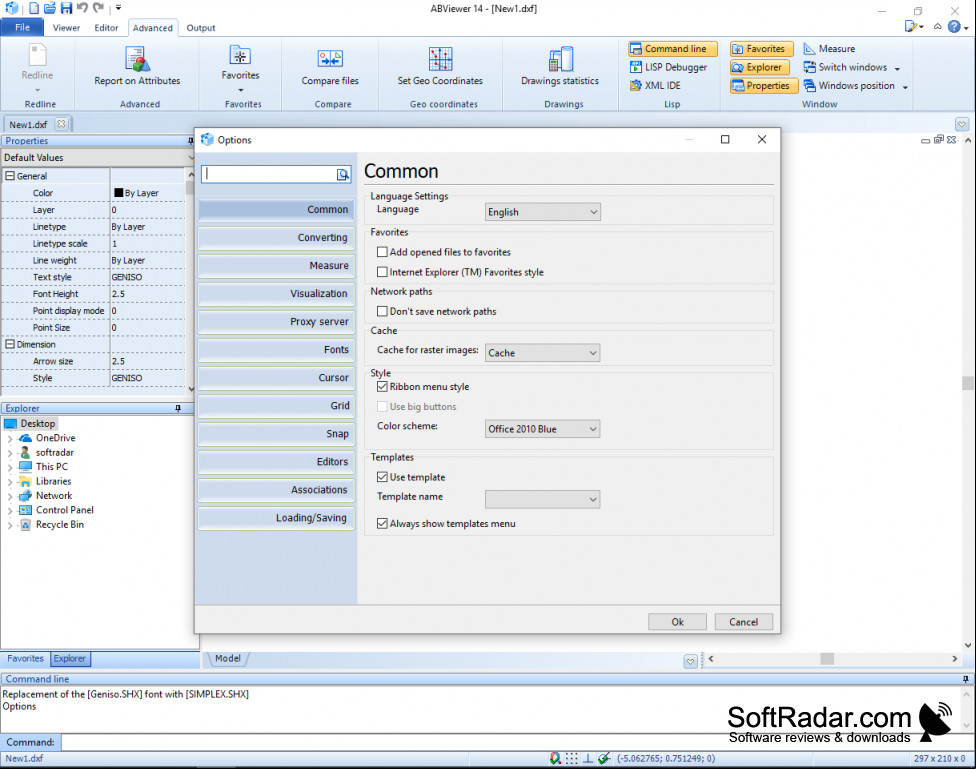This screenshot has width=976, height=769.
Task: Open the Language dropdown
Action: pos(542,212)
